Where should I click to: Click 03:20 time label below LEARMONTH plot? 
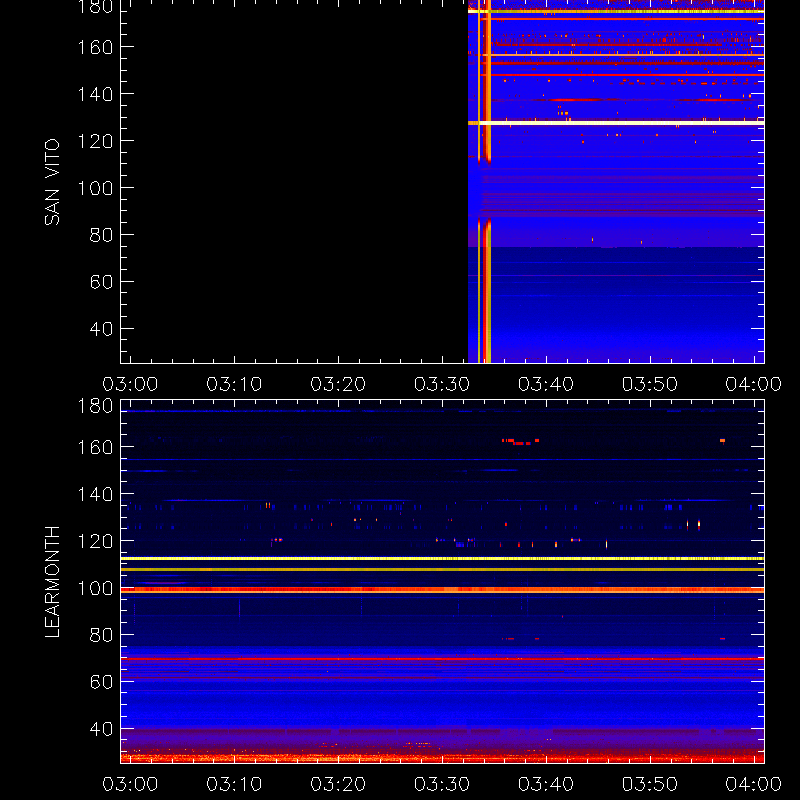click(x=338, y=784)
